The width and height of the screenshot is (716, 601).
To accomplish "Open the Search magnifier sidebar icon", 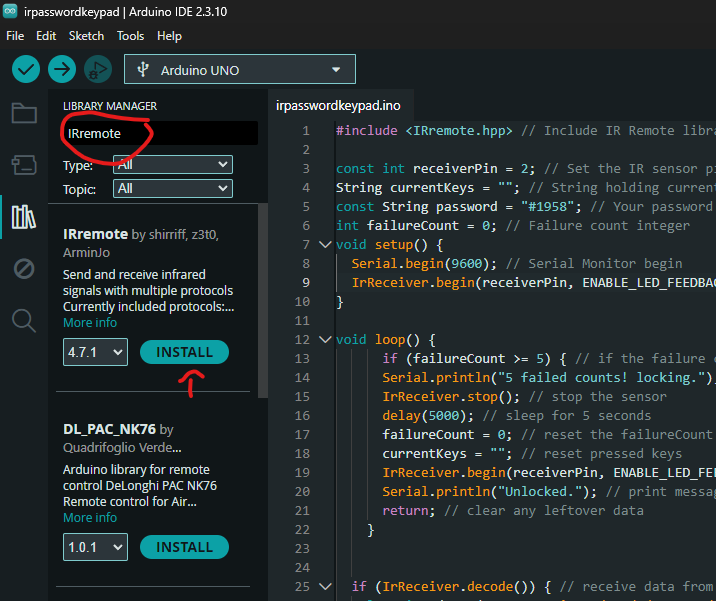I will click(24, 321).
